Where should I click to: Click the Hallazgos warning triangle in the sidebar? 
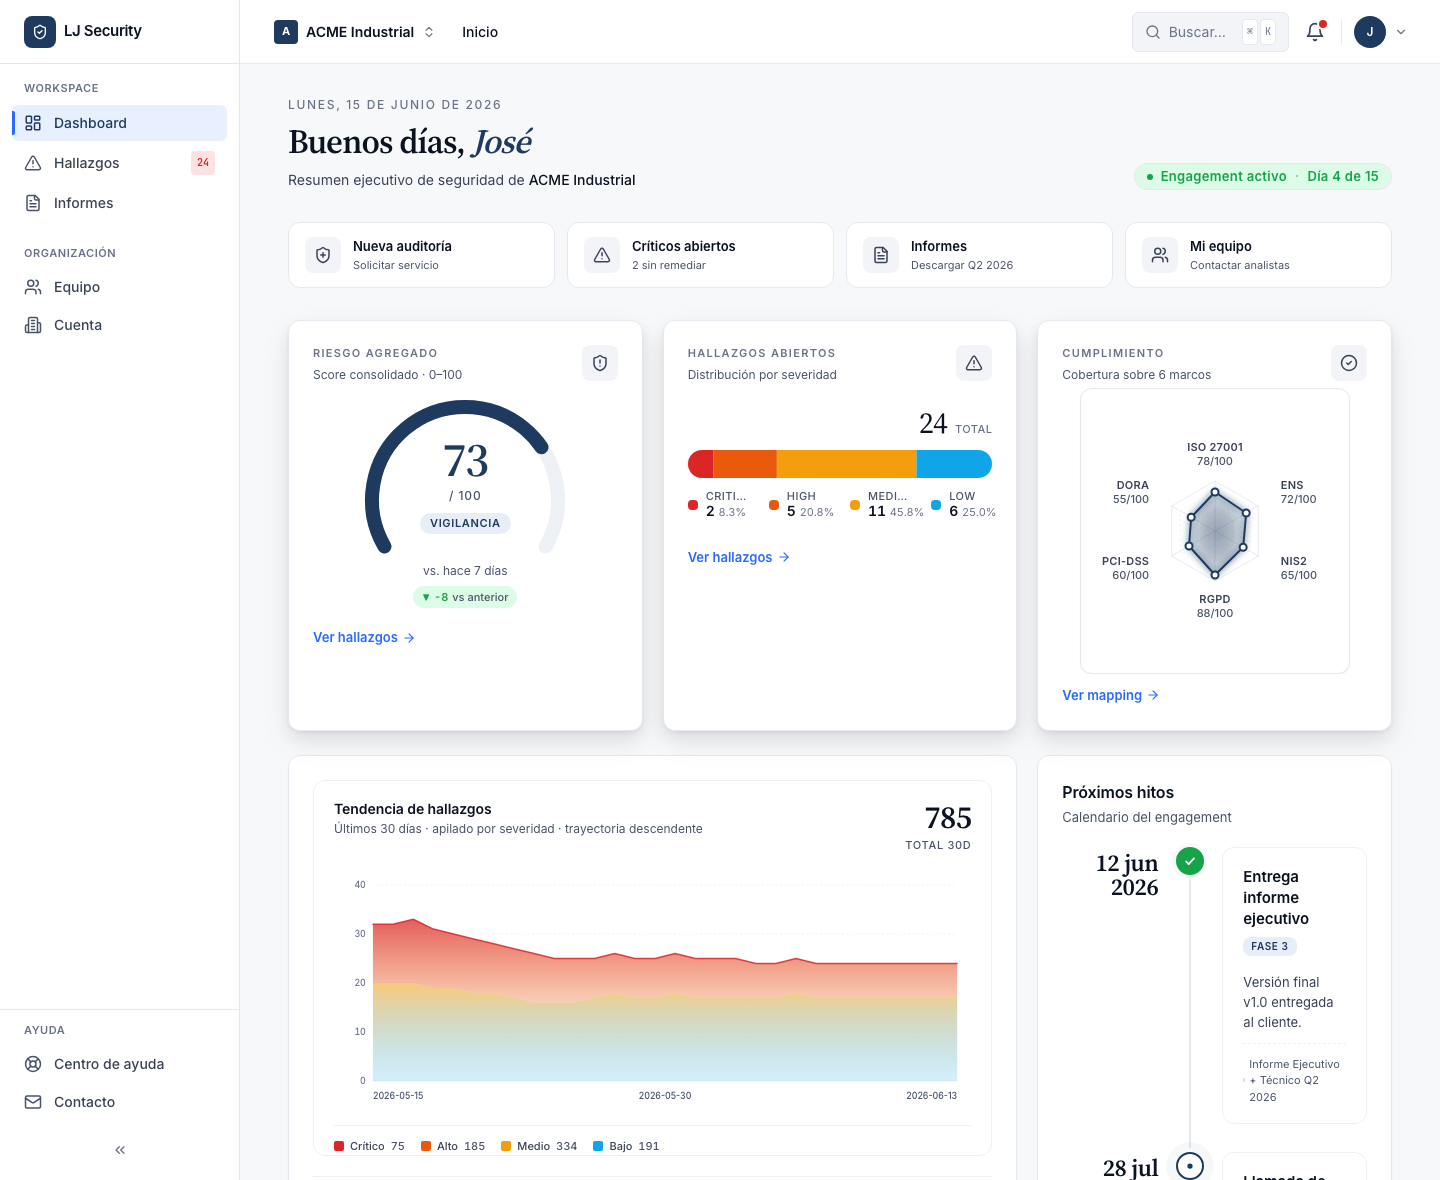(33, 163)
